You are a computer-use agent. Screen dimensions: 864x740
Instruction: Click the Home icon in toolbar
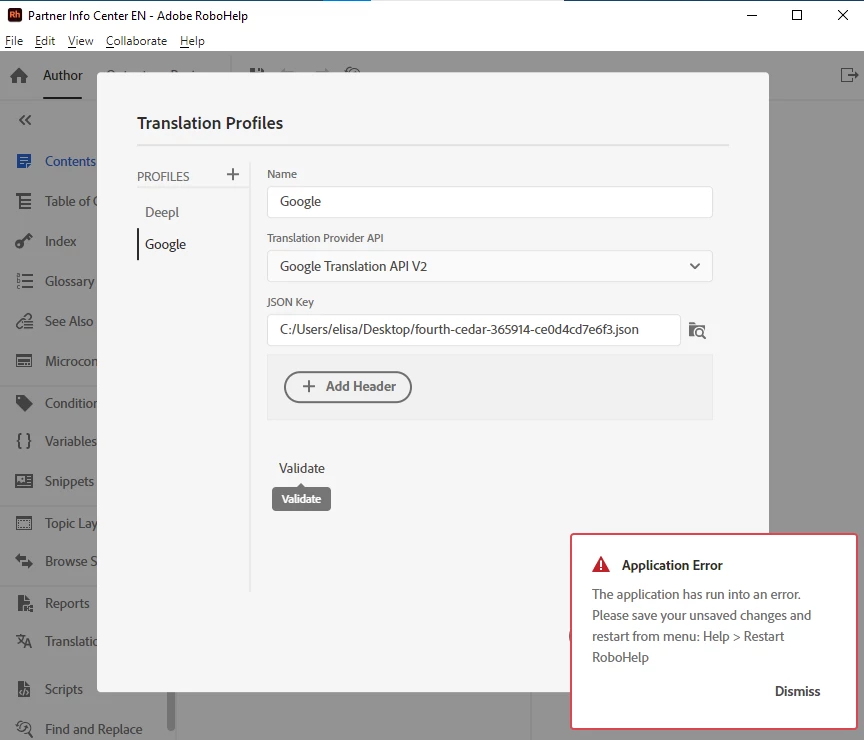click(x=19, y=75)
